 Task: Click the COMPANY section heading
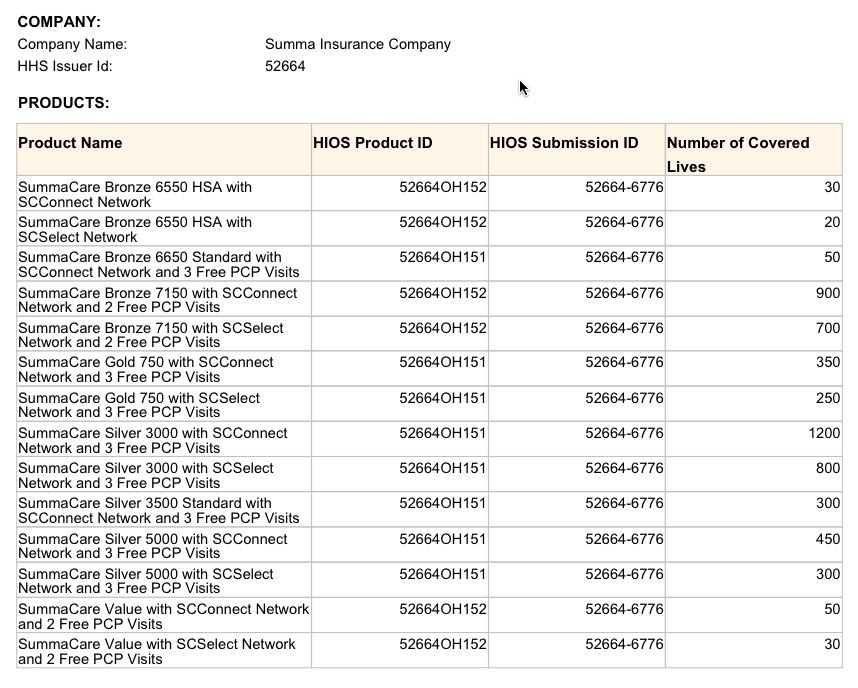(59, 21)
